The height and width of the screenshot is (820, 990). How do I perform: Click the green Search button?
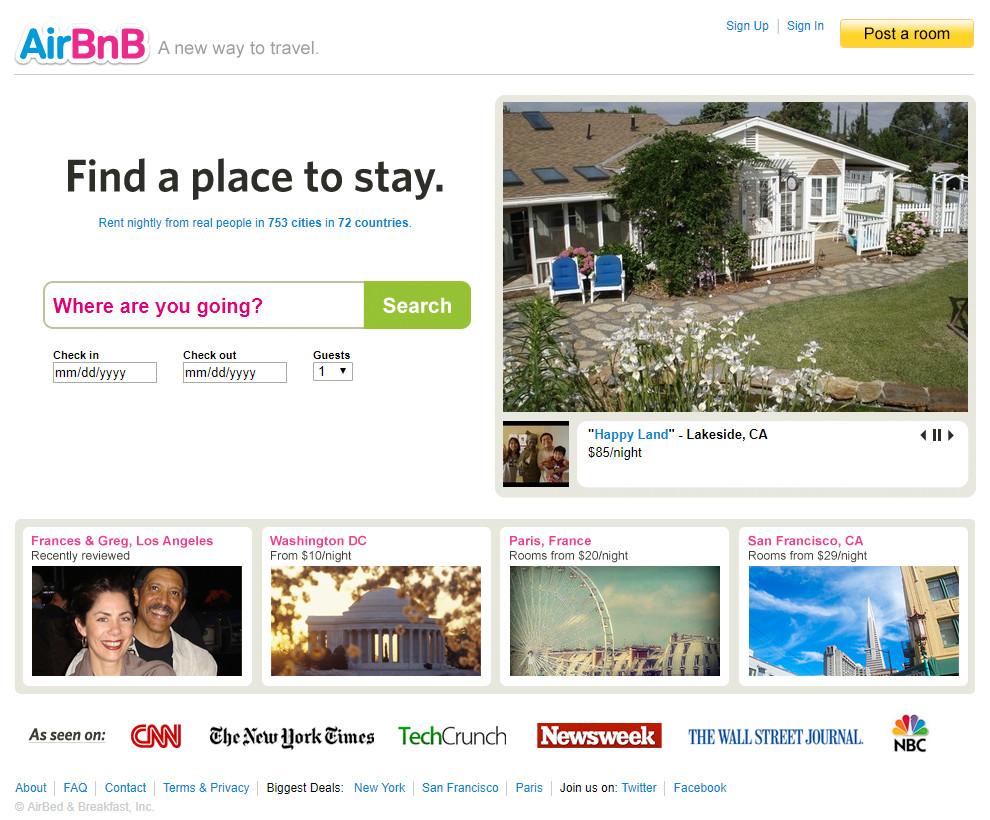pyautogui.click(x=417, y=306)
